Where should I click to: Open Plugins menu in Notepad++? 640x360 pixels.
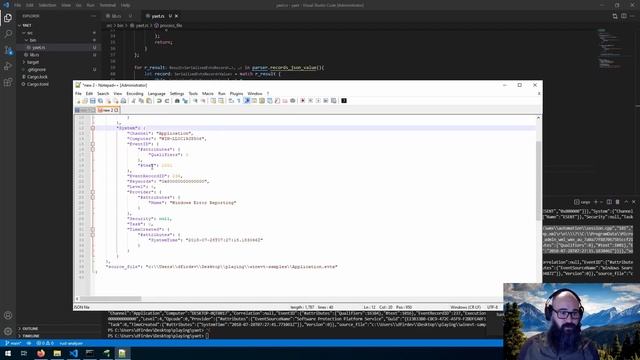click(x=236, y=93)
